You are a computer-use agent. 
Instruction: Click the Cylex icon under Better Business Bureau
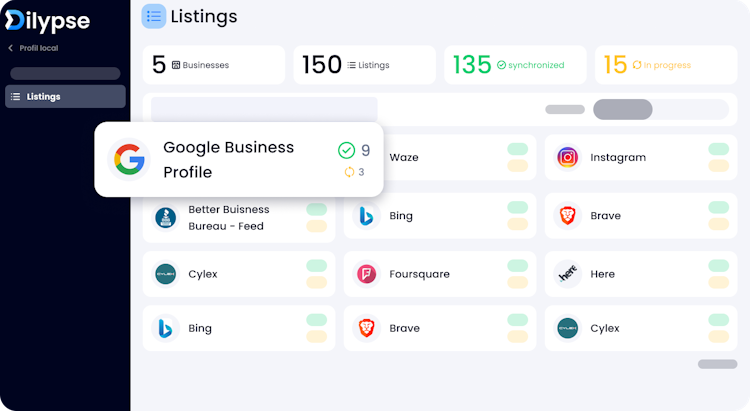click(x=165, y=274)
